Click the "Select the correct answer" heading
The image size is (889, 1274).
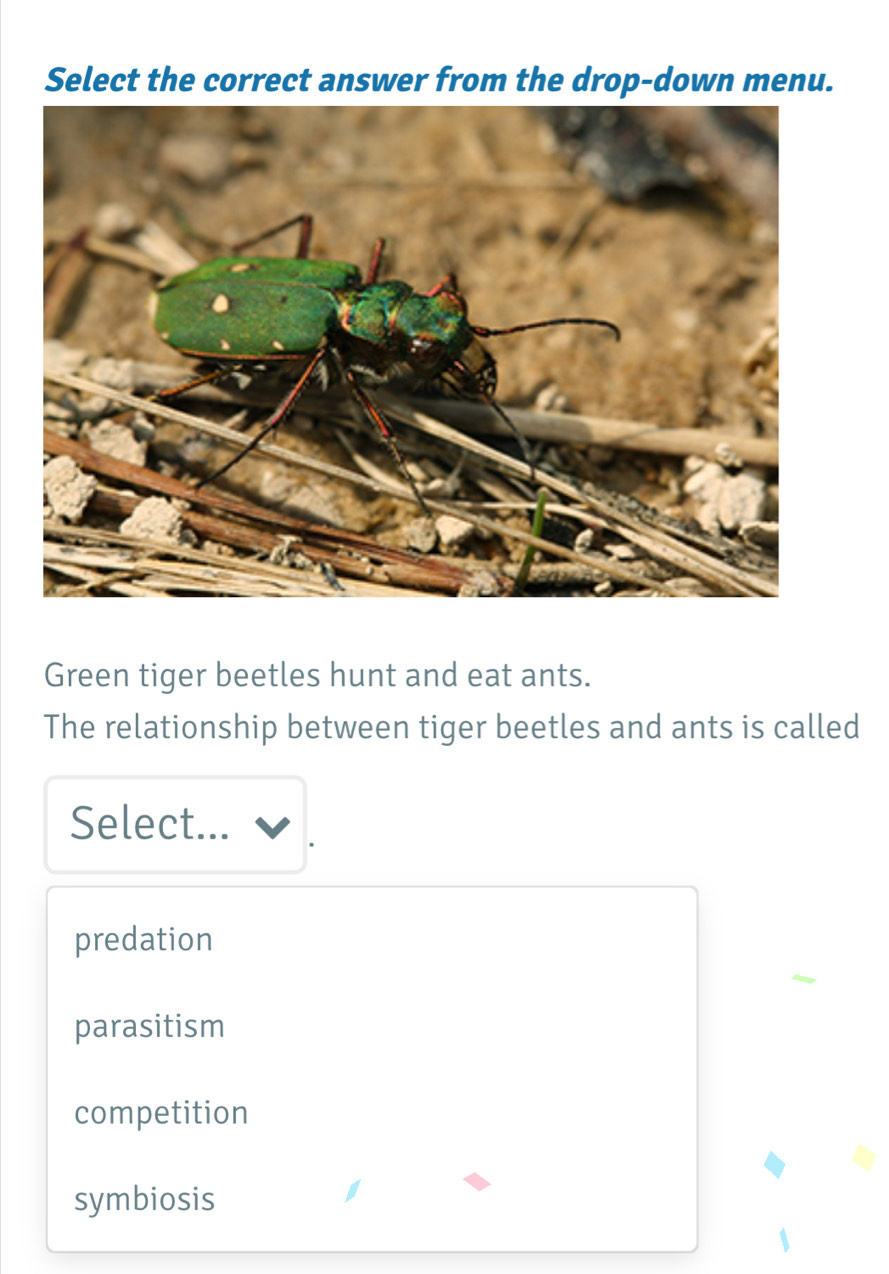(x=440, y=78)
